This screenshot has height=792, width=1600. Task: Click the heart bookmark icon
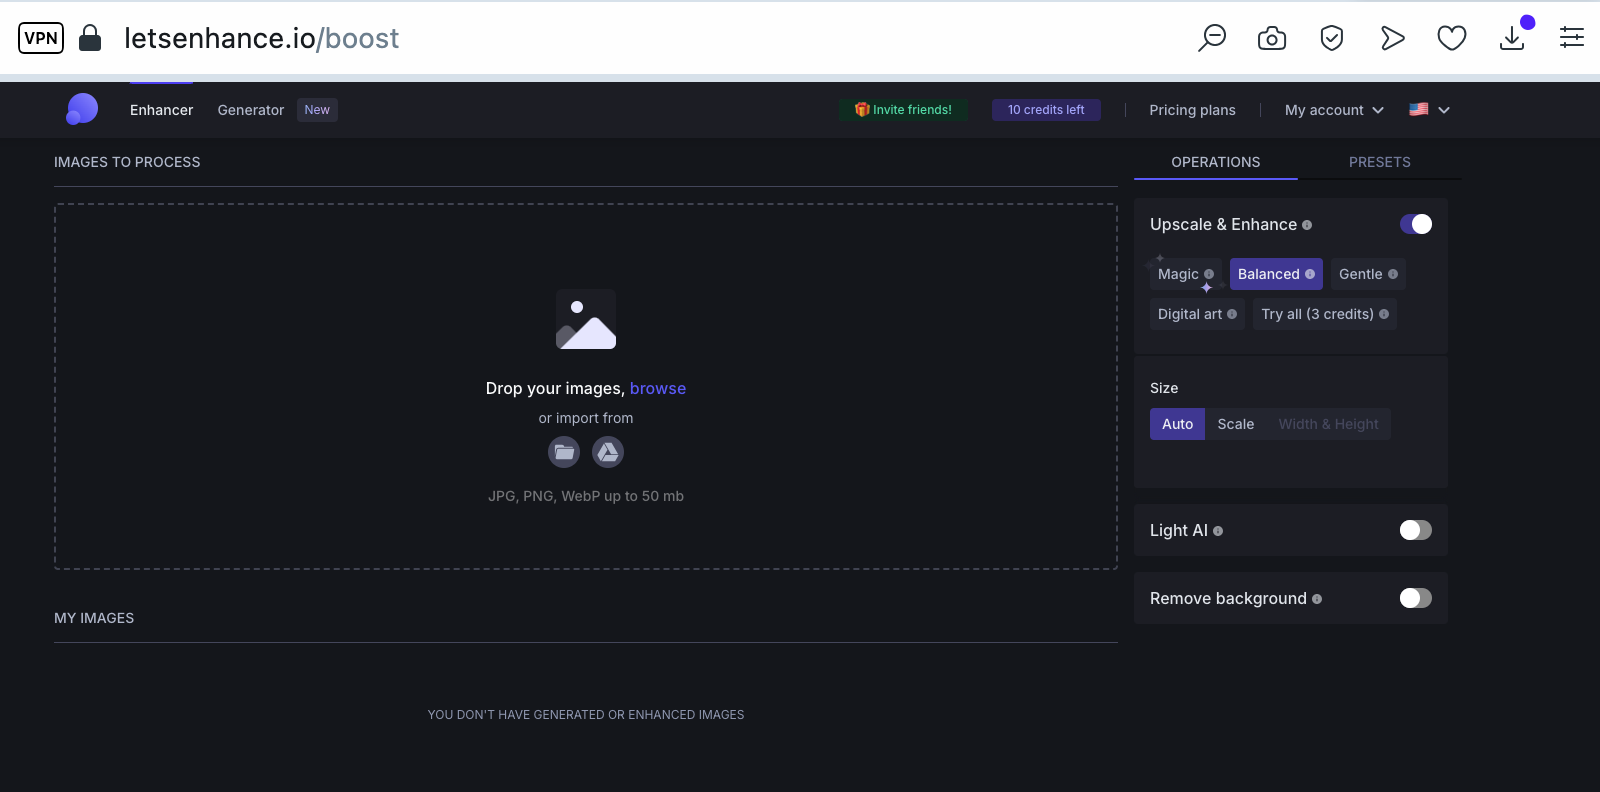tap(1452, 38)
